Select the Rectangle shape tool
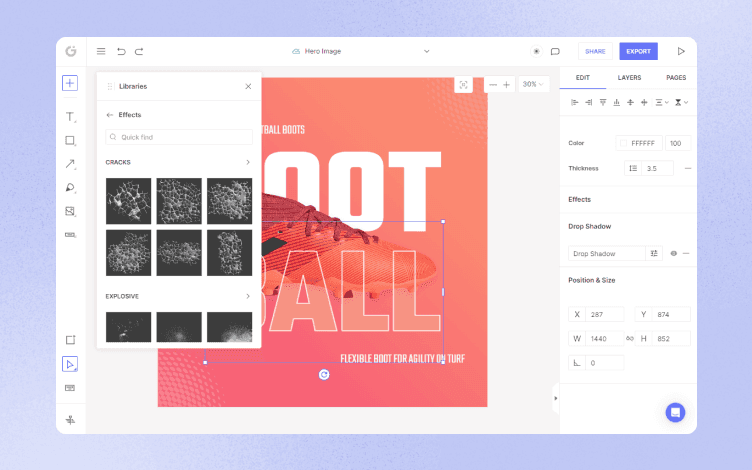 pos(70,141)
